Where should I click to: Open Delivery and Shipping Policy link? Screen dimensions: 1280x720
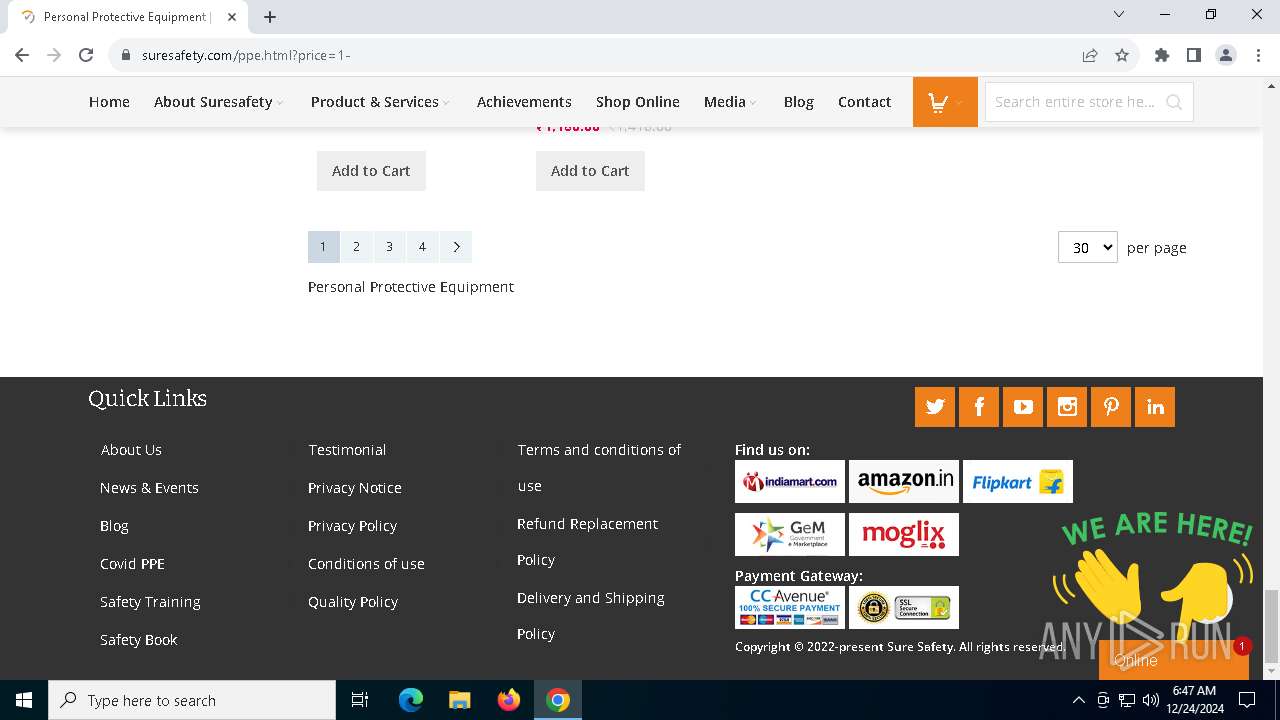pyautogui.click(x=590, y=616)
